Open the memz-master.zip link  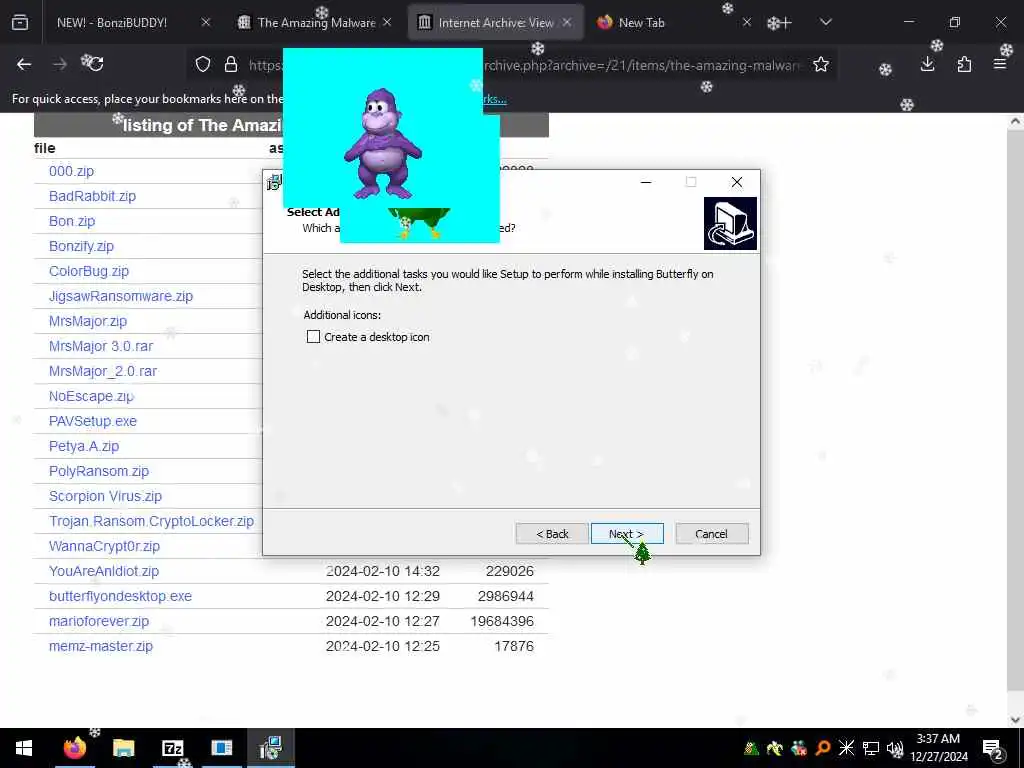click(x=101, y=646)
